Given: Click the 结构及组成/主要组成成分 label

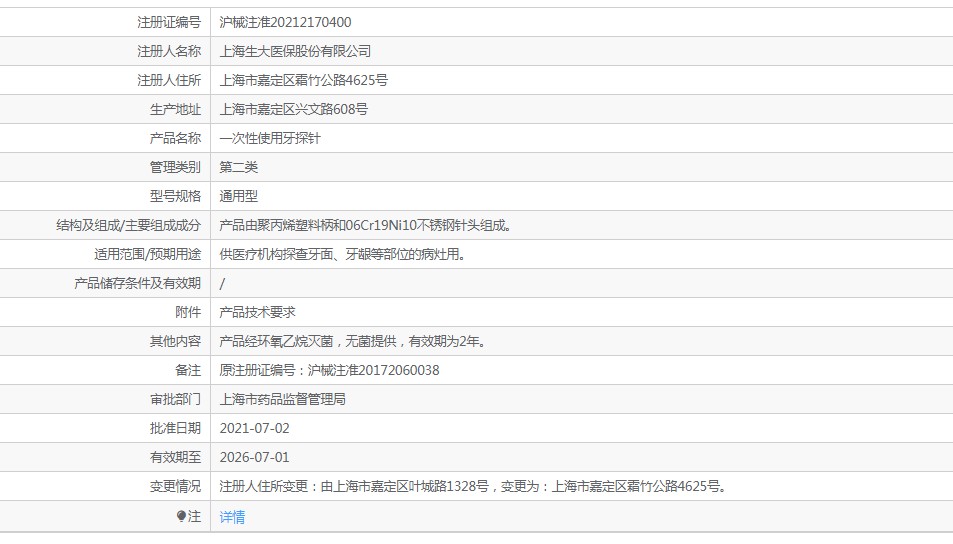Looking at the screenshot, I should (x=129, y=226).
